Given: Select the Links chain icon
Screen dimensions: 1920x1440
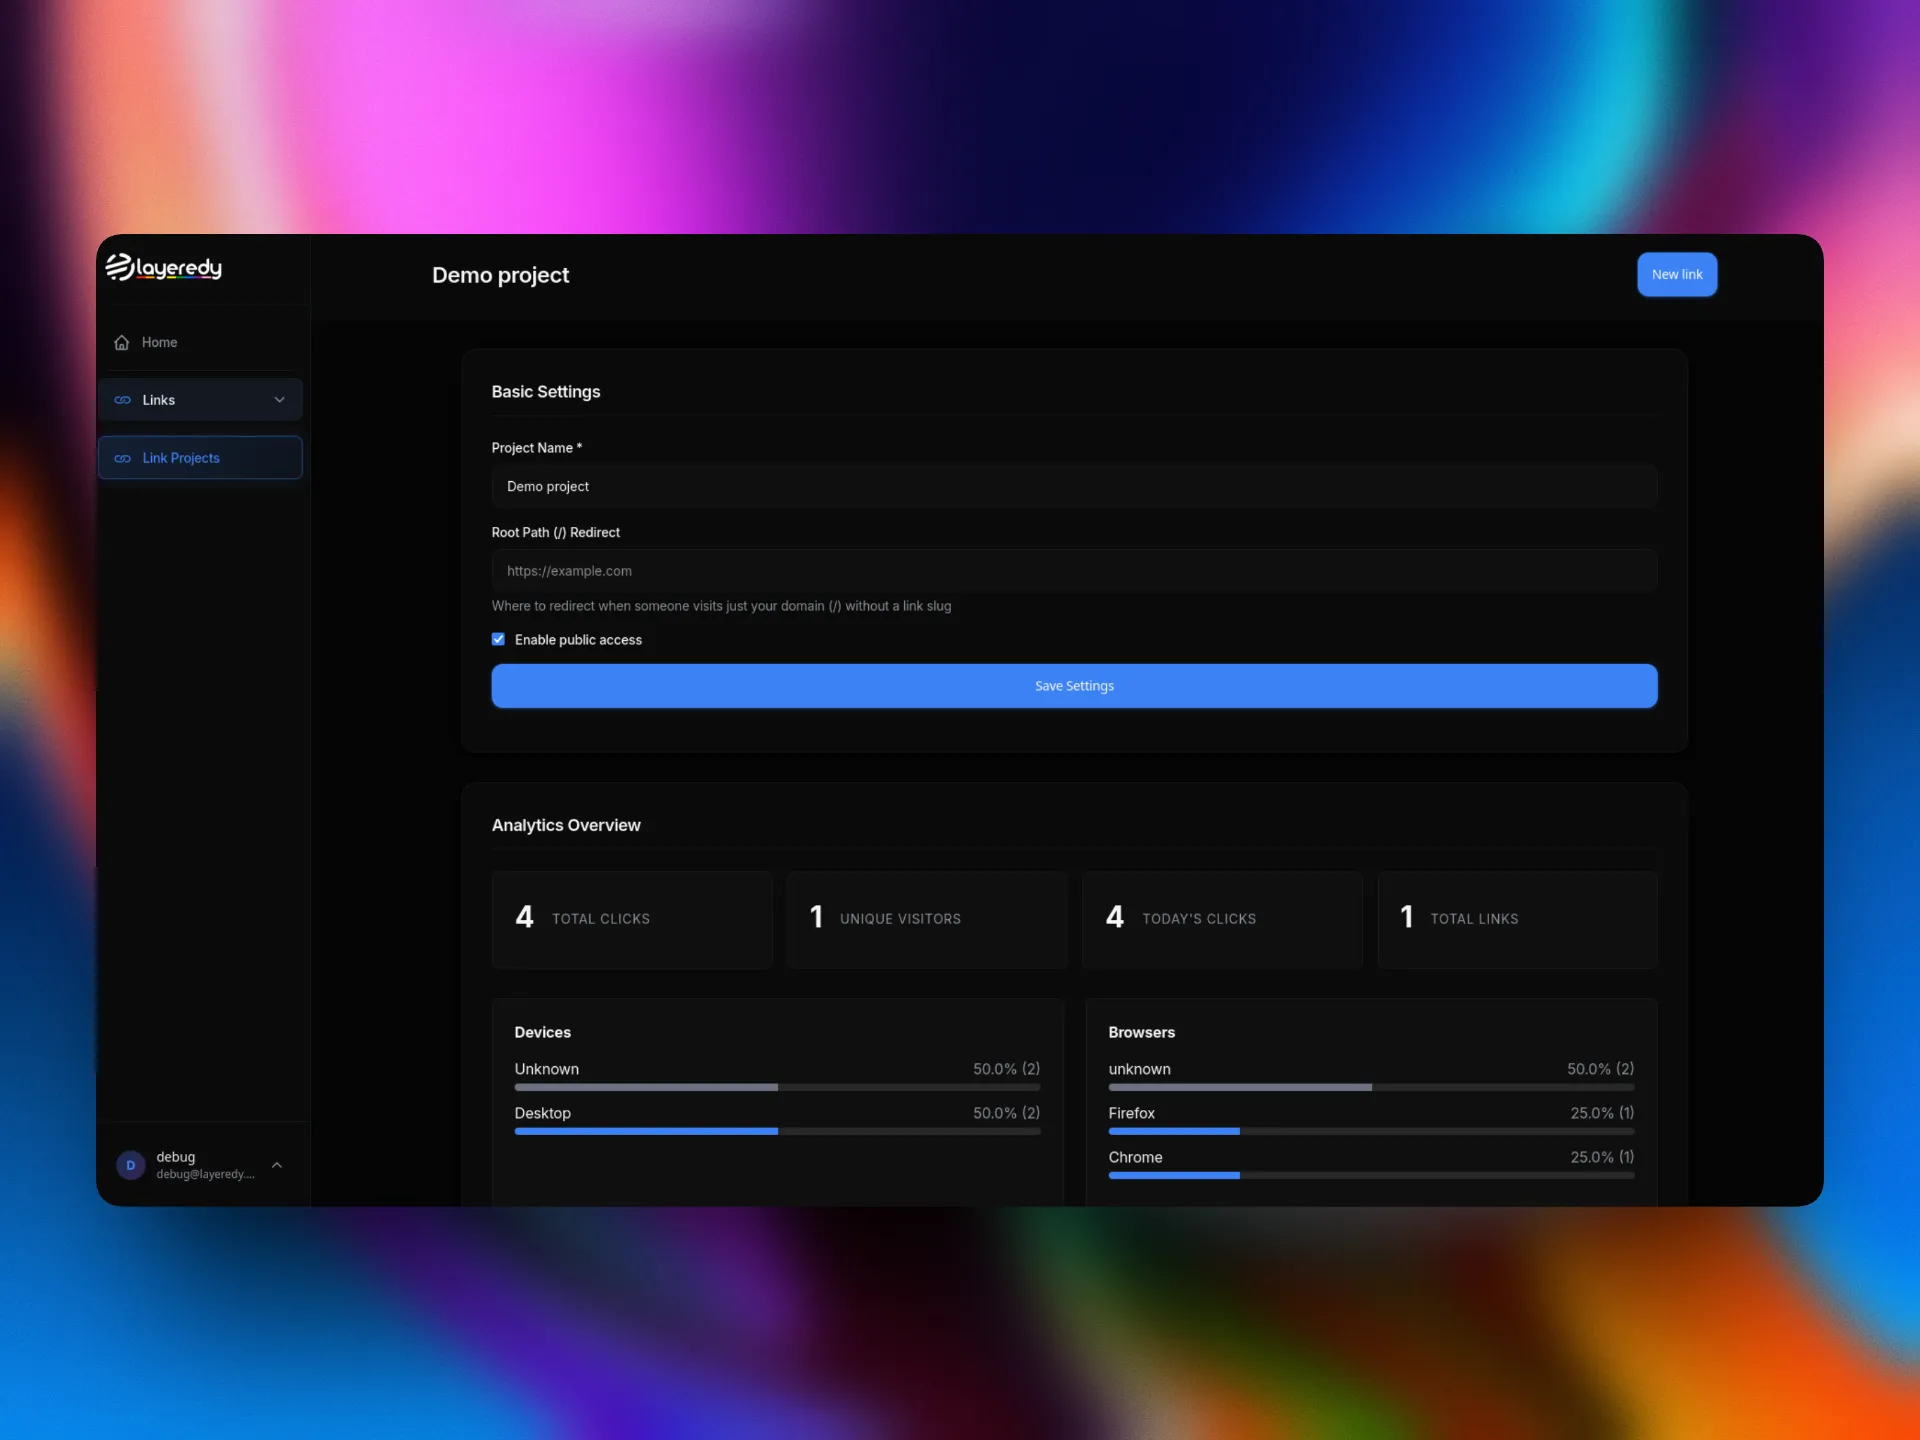Looking at the screenshot, I should (122, 399).
